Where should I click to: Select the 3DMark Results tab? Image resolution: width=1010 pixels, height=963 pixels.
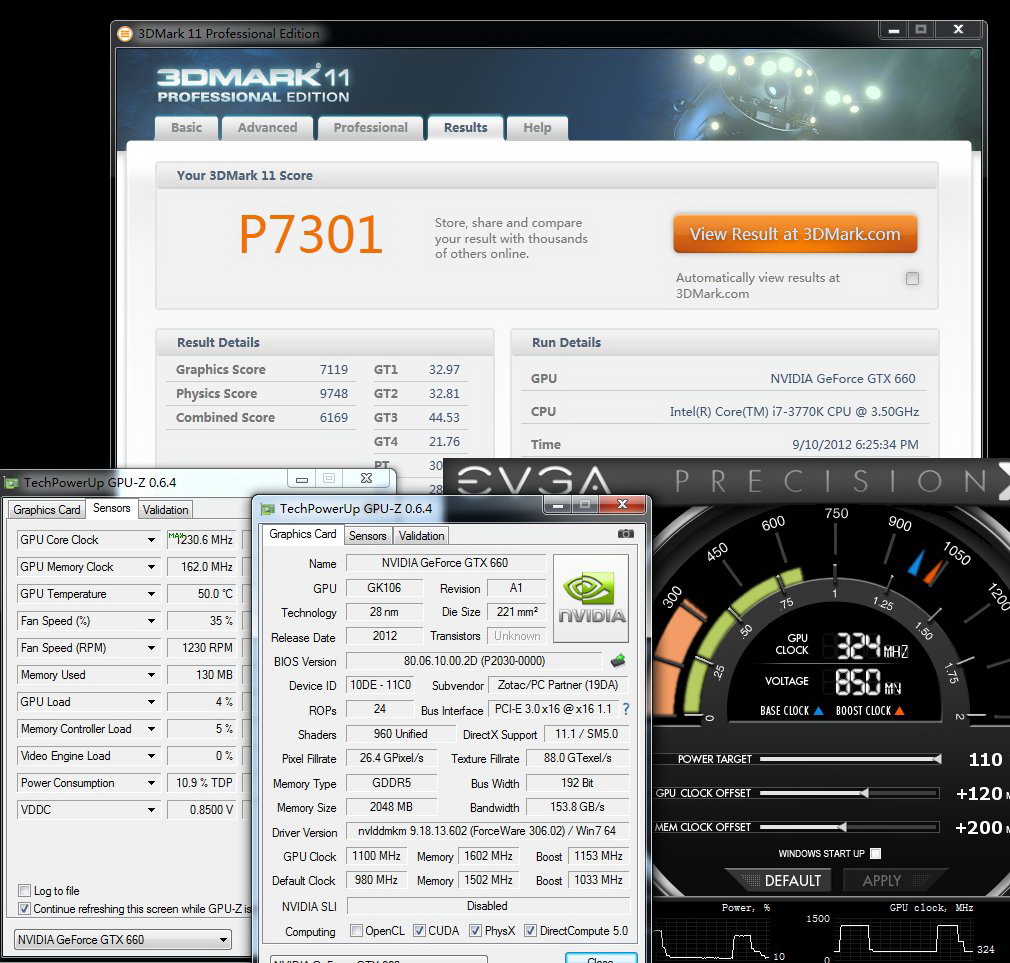pyautogui.click(x=465, y=128)
